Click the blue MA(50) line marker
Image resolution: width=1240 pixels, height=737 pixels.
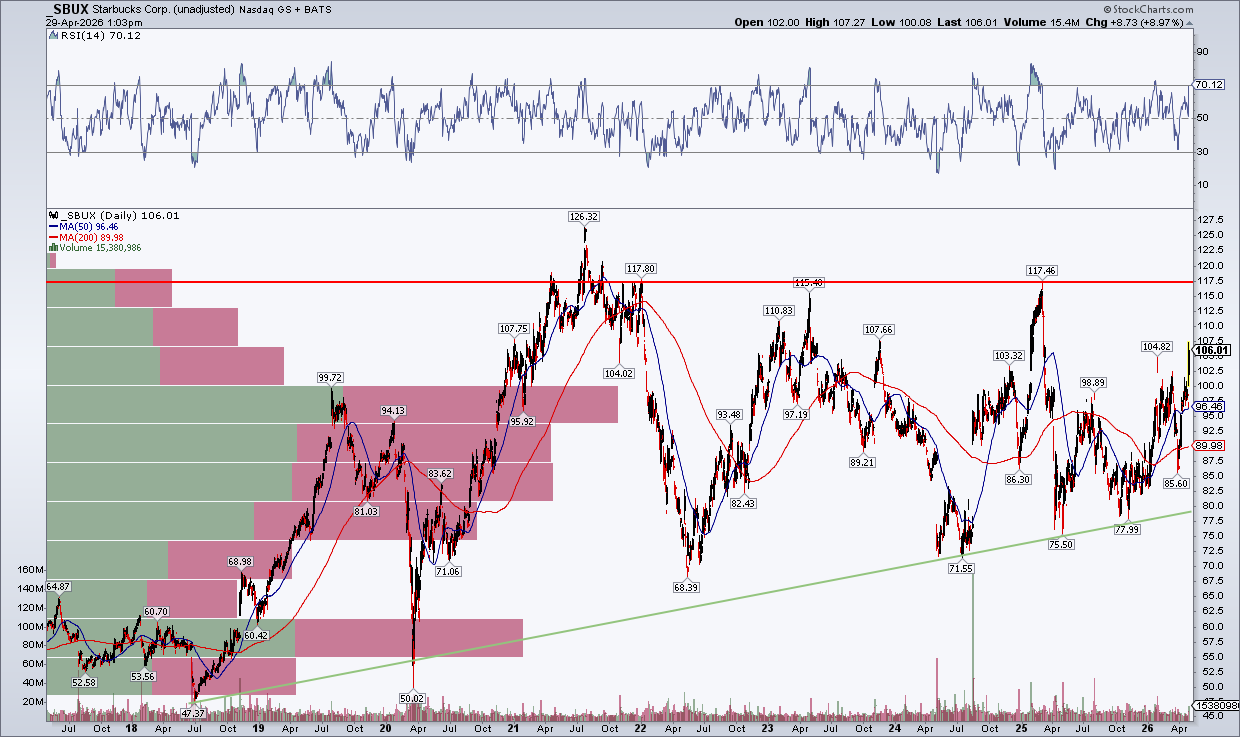55,226
